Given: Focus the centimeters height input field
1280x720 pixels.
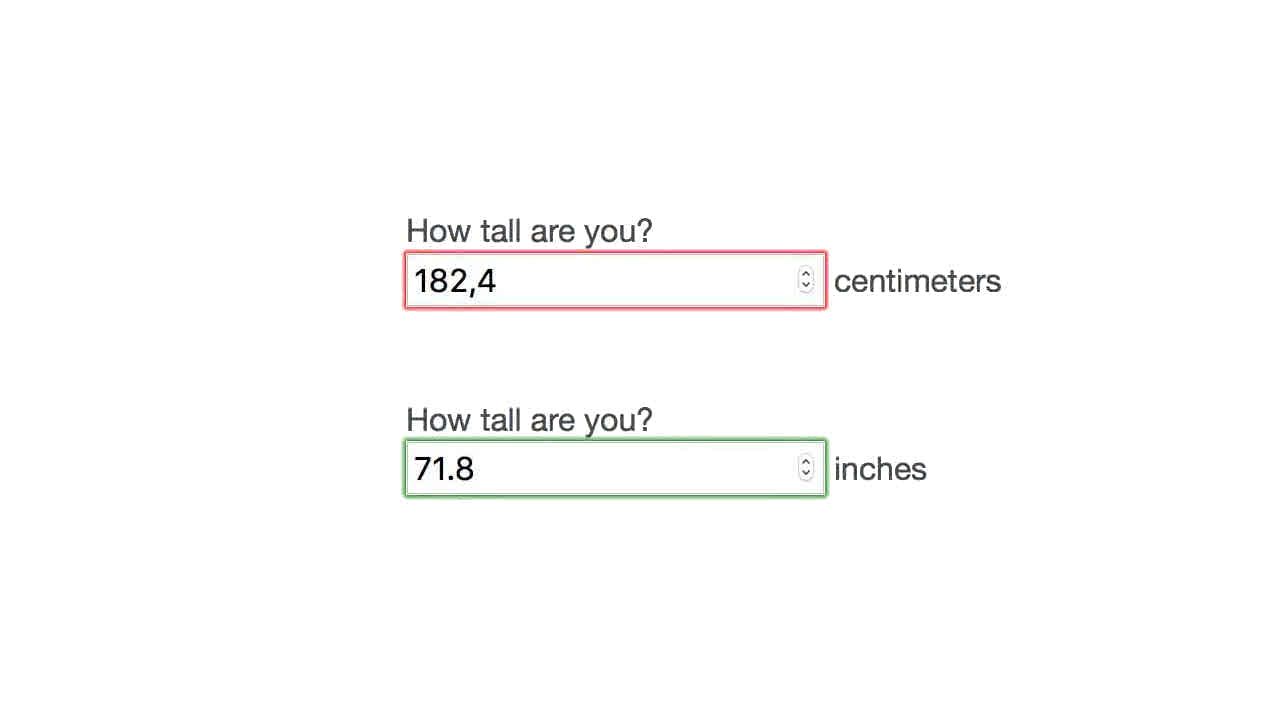Looking at the screenshot, I should (x=600, y=281).
